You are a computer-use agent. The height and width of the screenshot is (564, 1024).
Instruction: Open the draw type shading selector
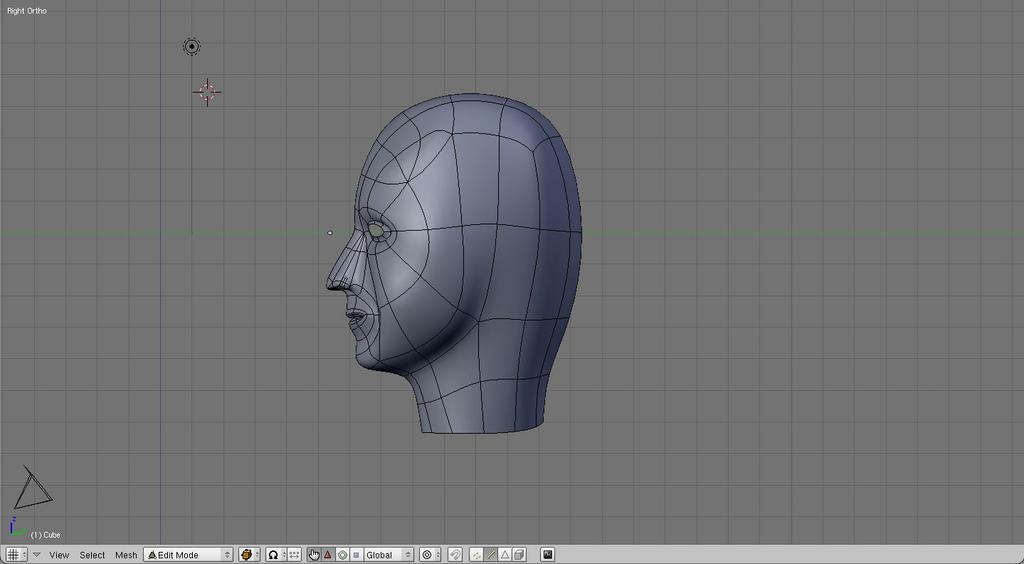(x=249, y=555)
